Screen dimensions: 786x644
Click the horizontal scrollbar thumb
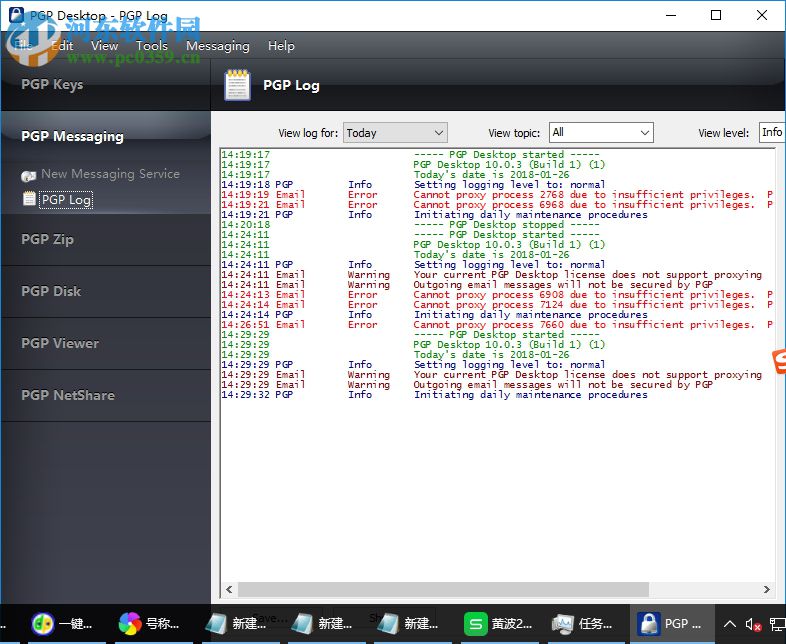point(443,589)
